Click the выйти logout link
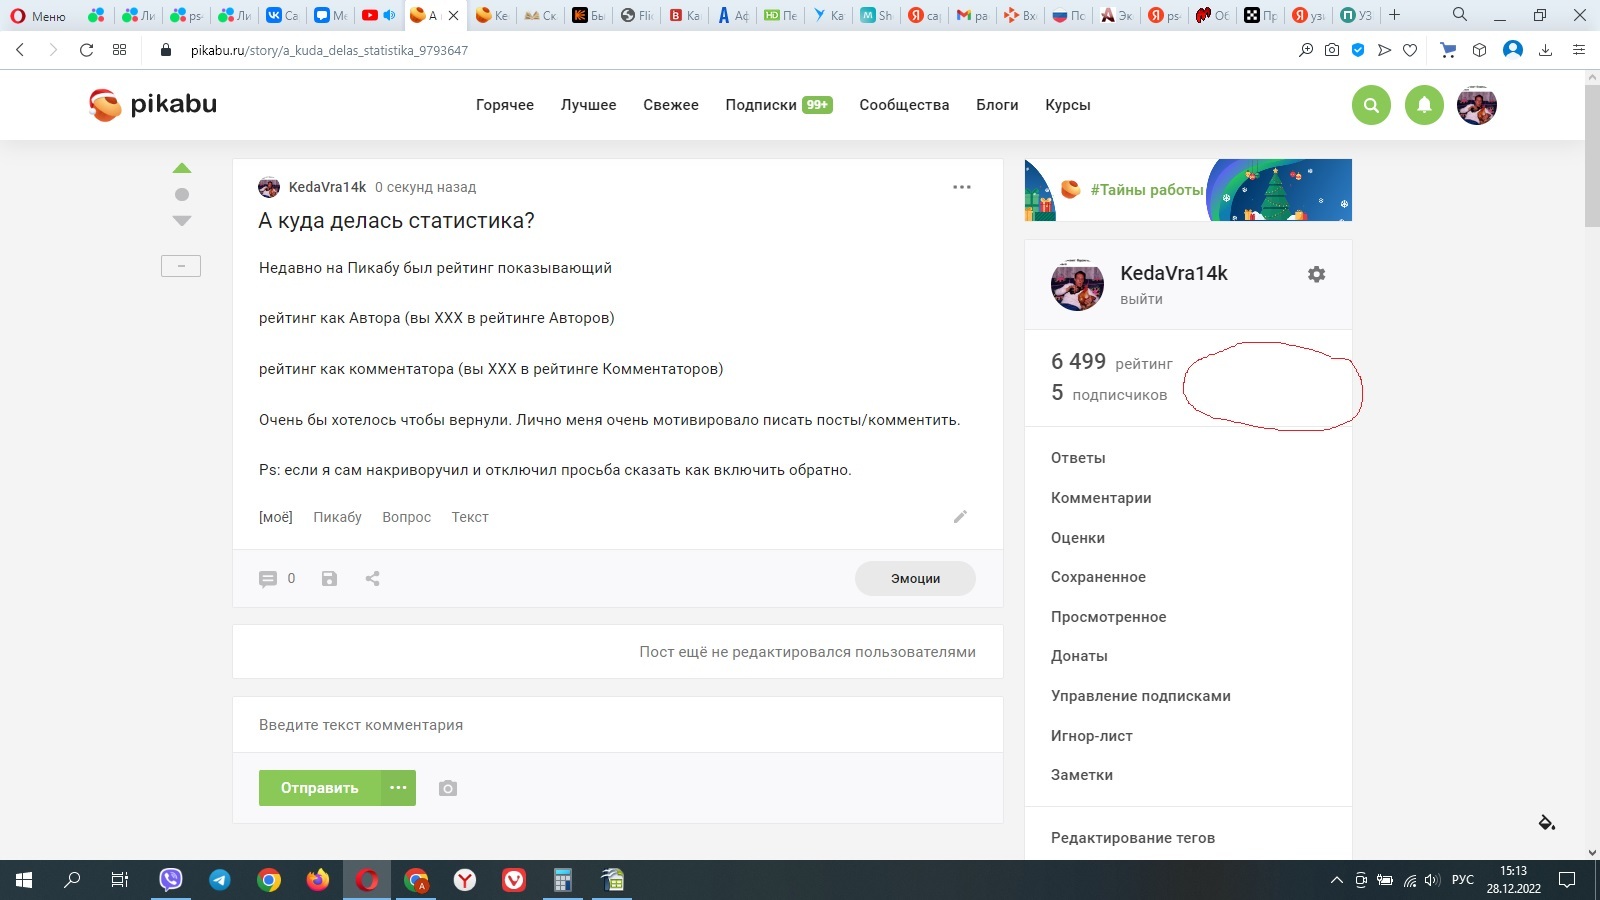This screenshot has height=900, width=1600. (1141, 299)
